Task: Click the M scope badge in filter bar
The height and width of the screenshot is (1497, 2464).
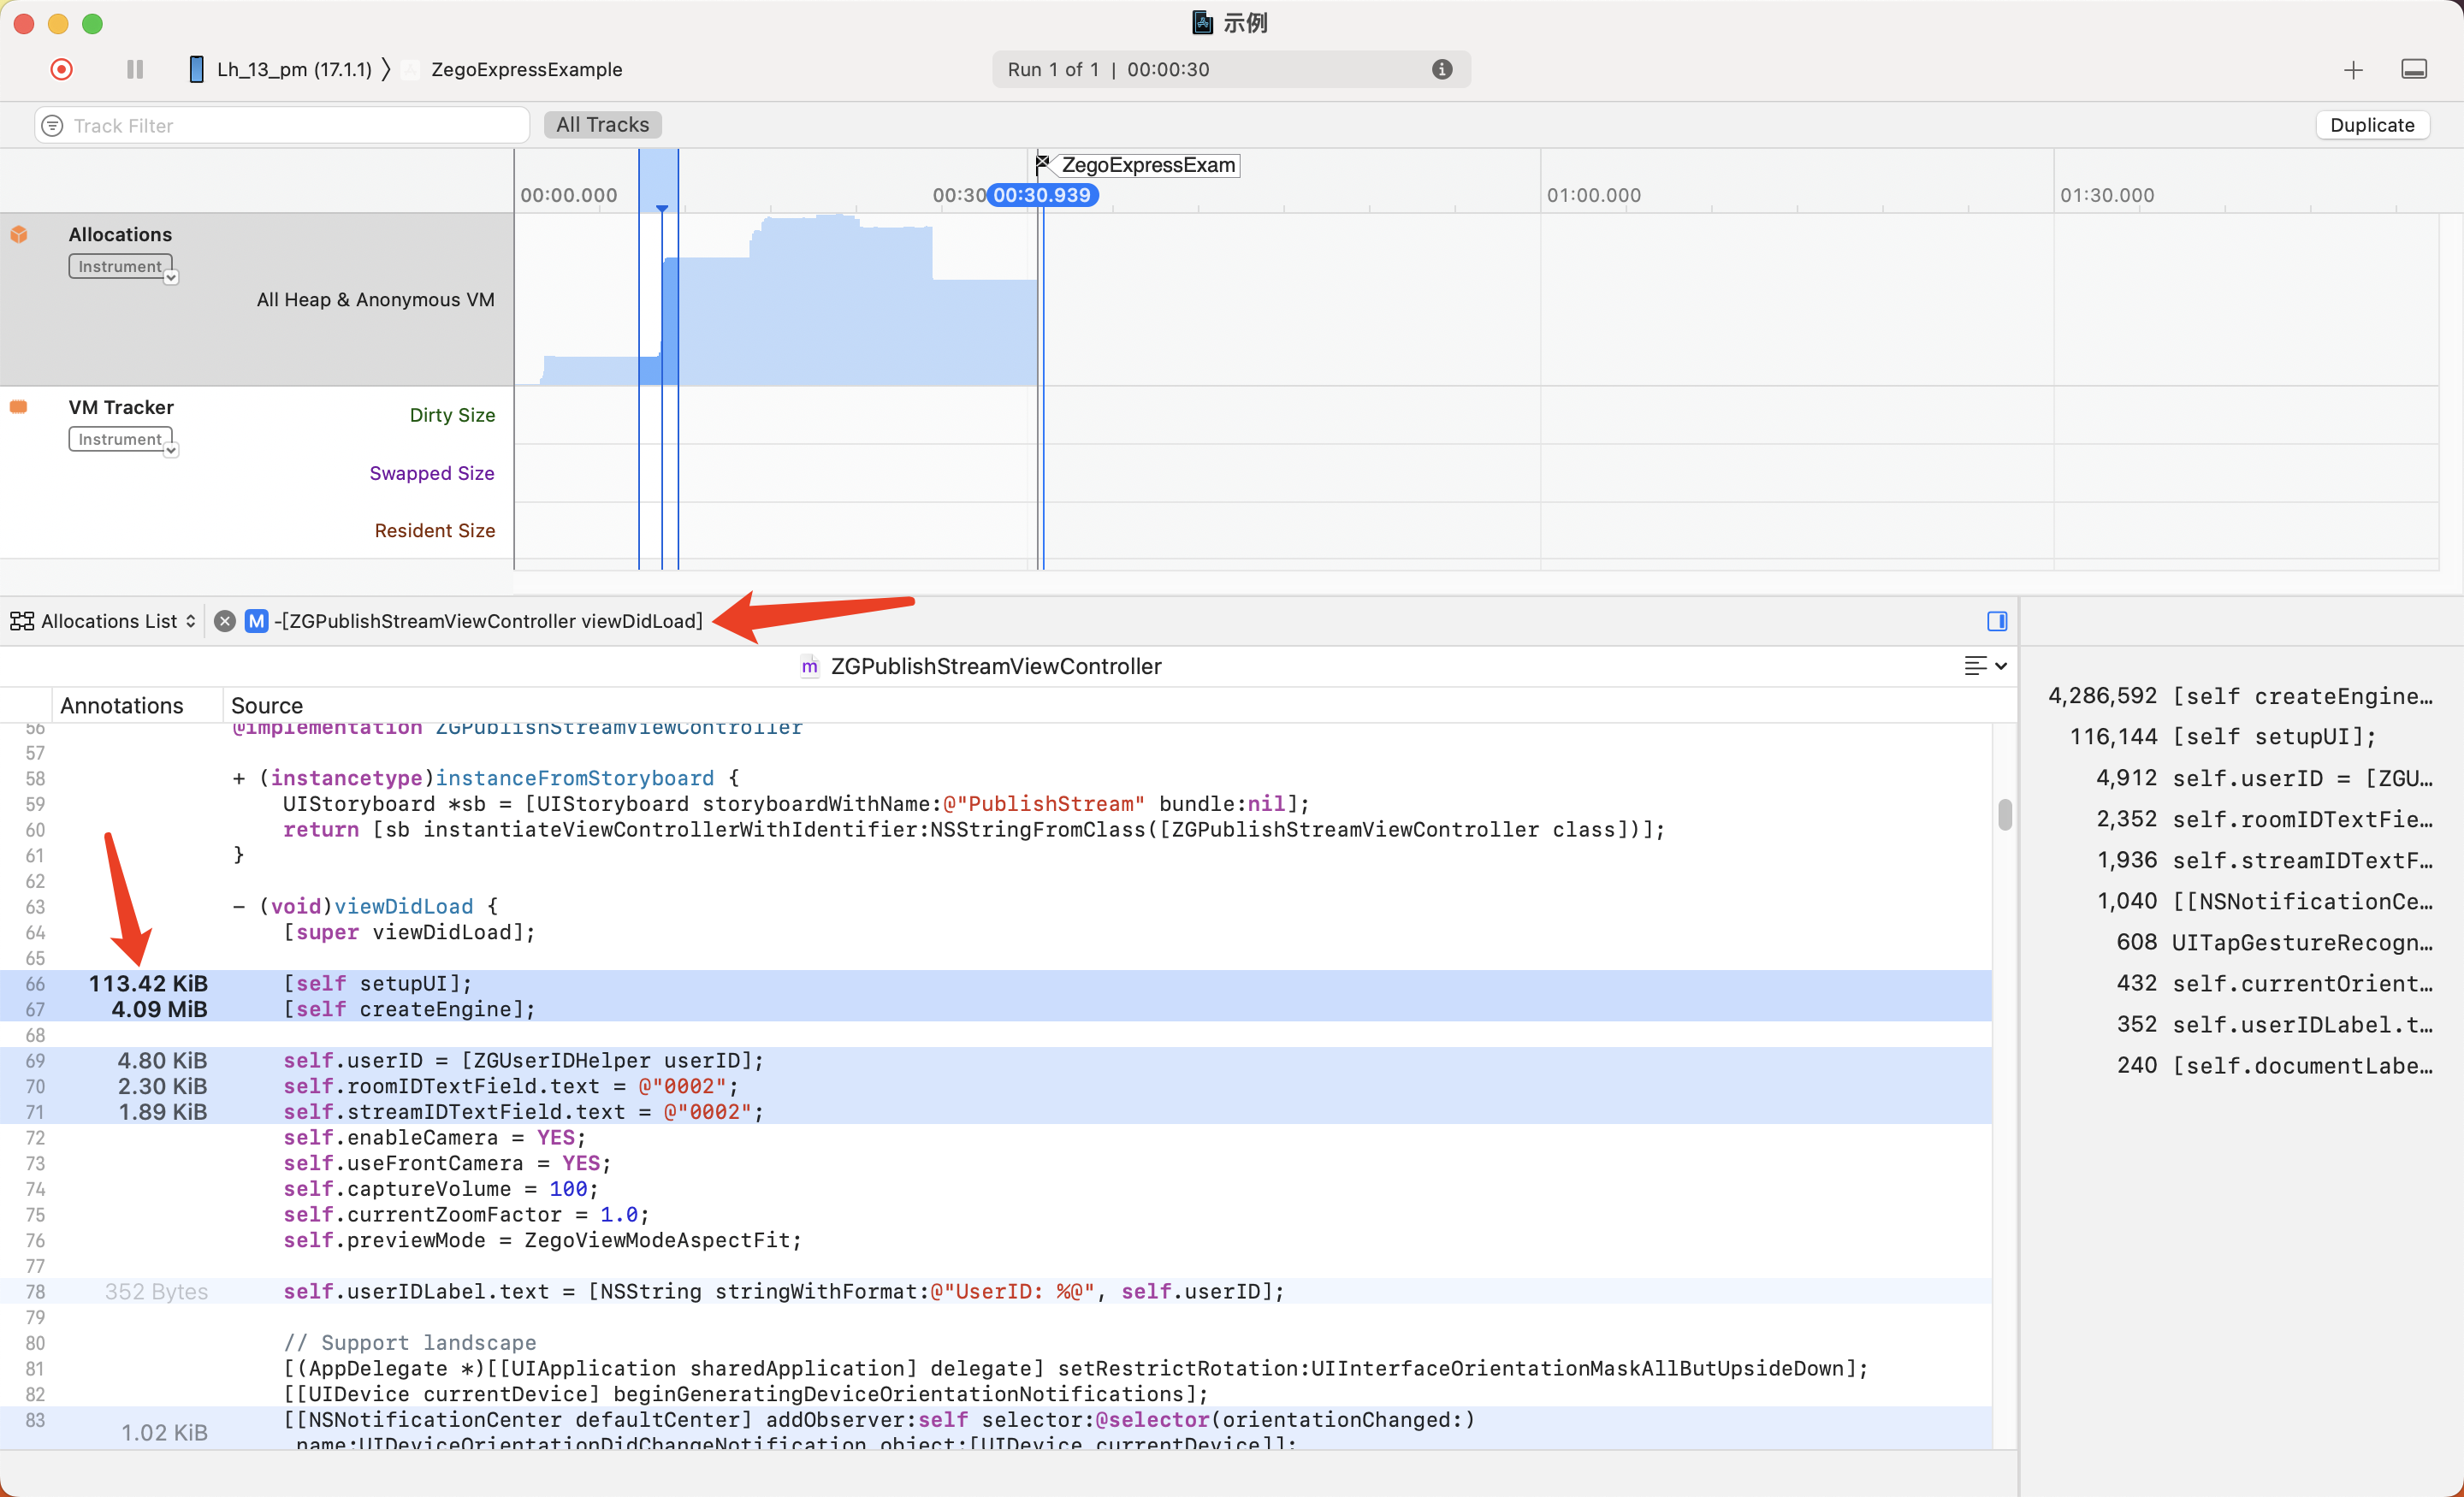Action: point(256,621)
